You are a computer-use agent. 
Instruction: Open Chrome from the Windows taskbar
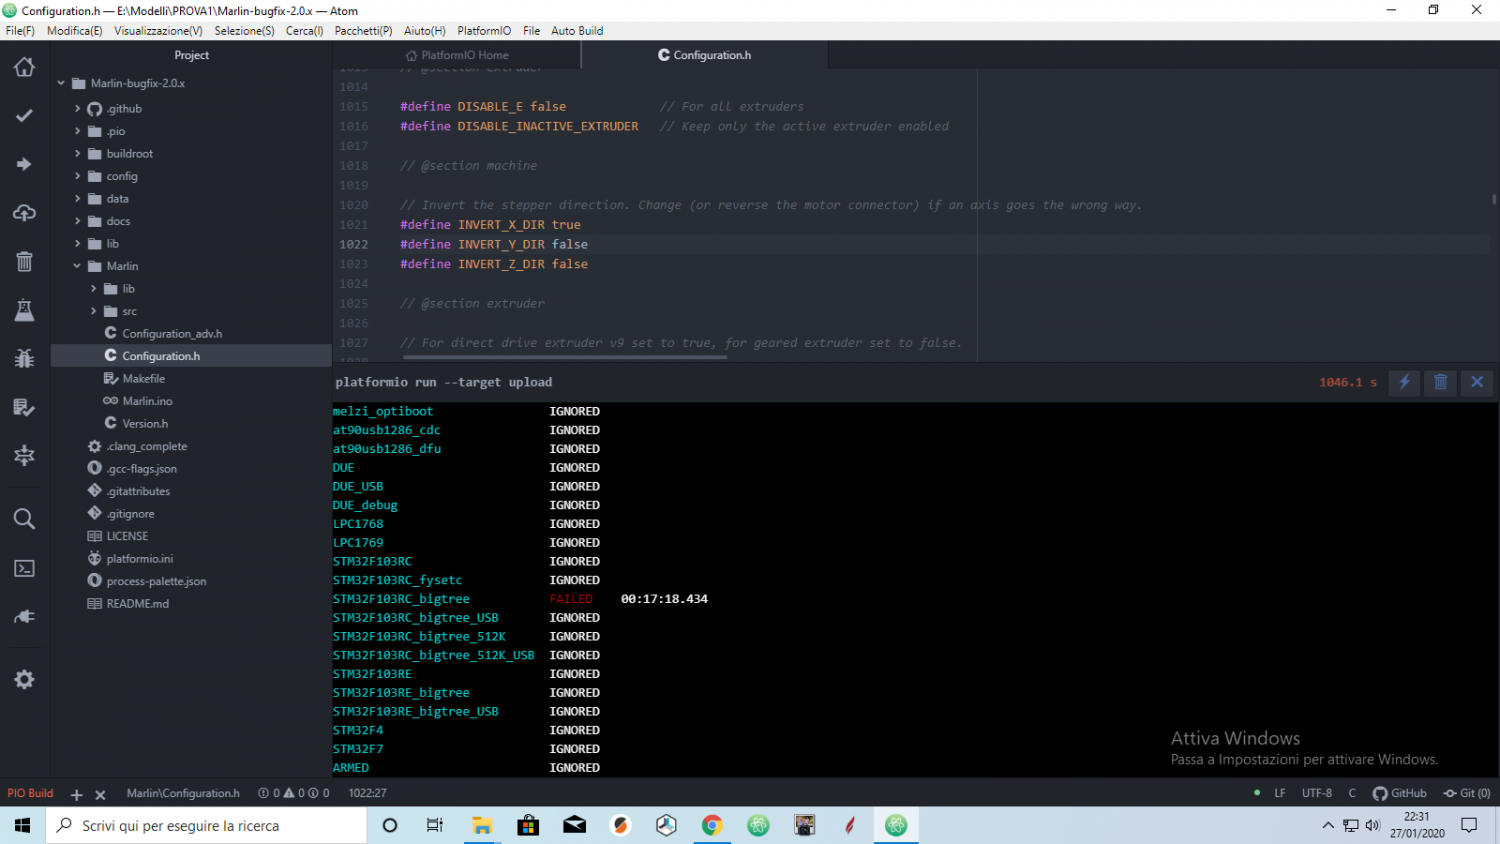[712, 826]
